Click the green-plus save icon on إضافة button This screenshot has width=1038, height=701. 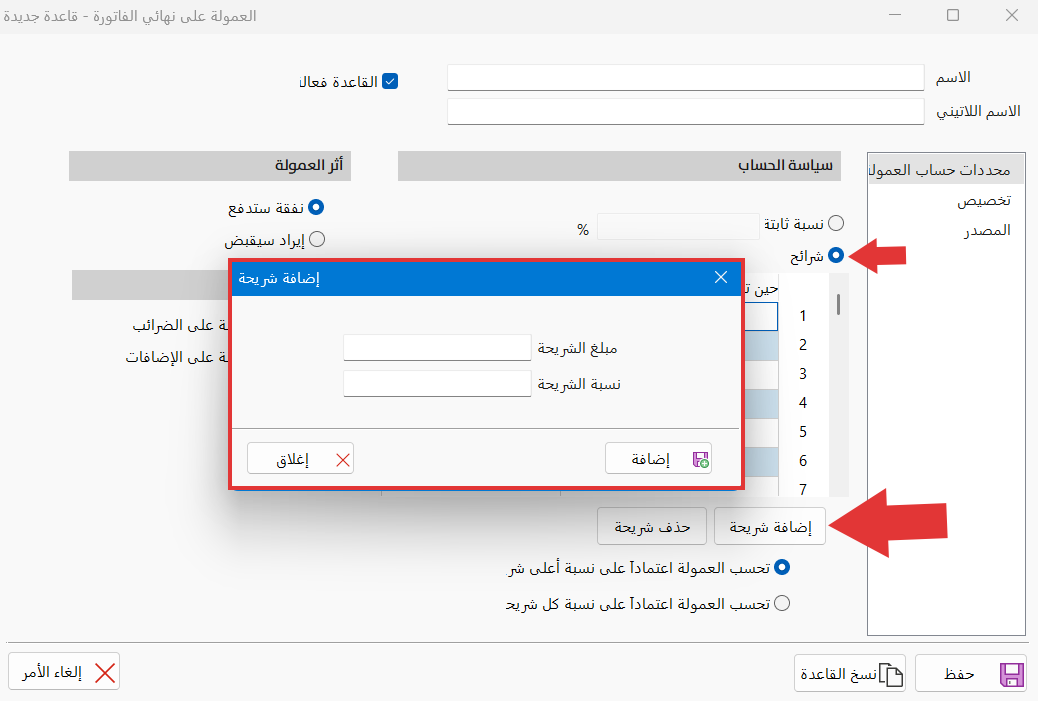click(x=700, y=459)
